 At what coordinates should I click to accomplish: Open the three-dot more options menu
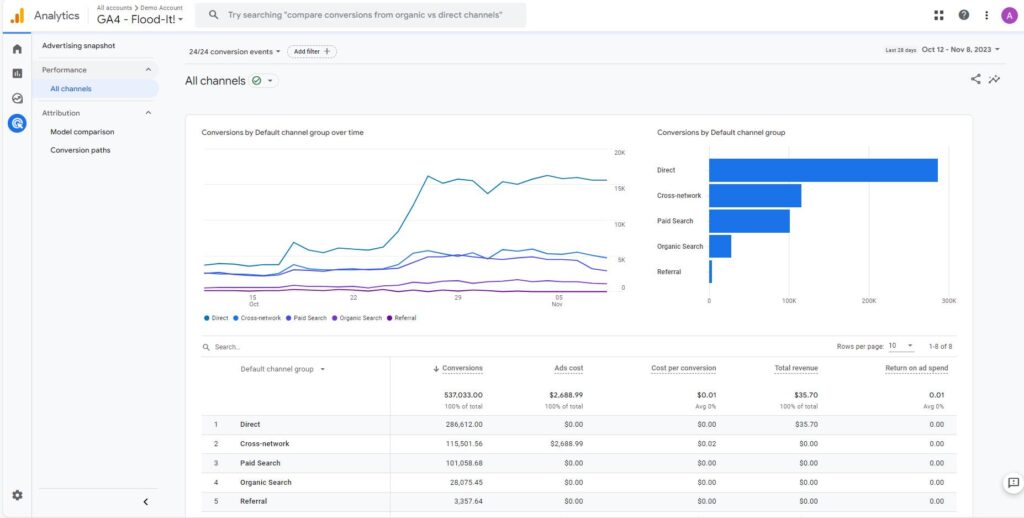coord(986,15)
